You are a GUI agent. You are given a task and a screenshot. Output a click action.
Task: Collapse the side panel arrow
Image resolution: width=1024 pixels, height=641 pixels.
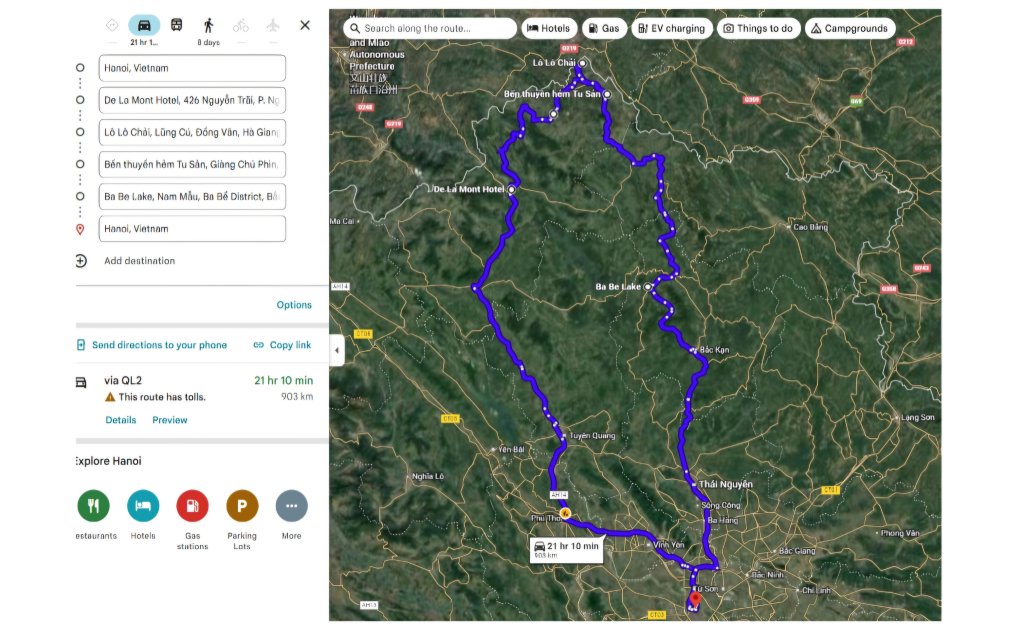pos(336,351)
